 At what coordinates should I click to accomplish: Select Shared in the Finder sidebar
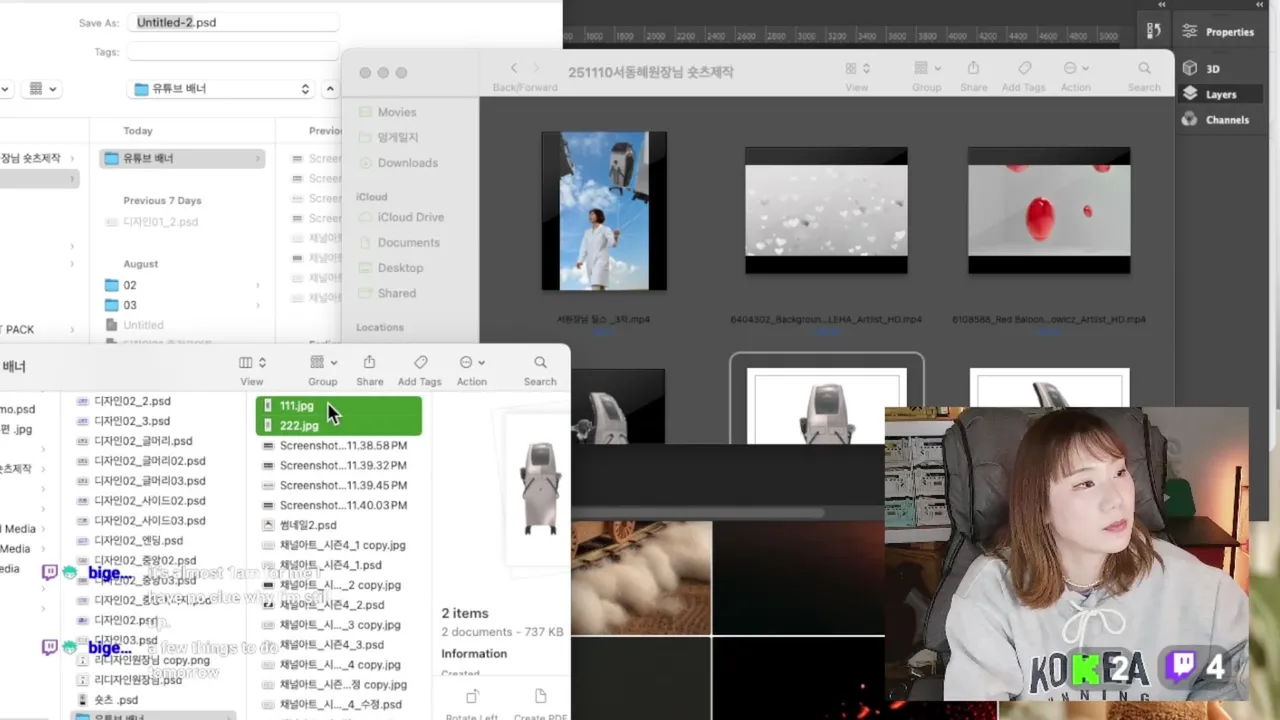396,293
